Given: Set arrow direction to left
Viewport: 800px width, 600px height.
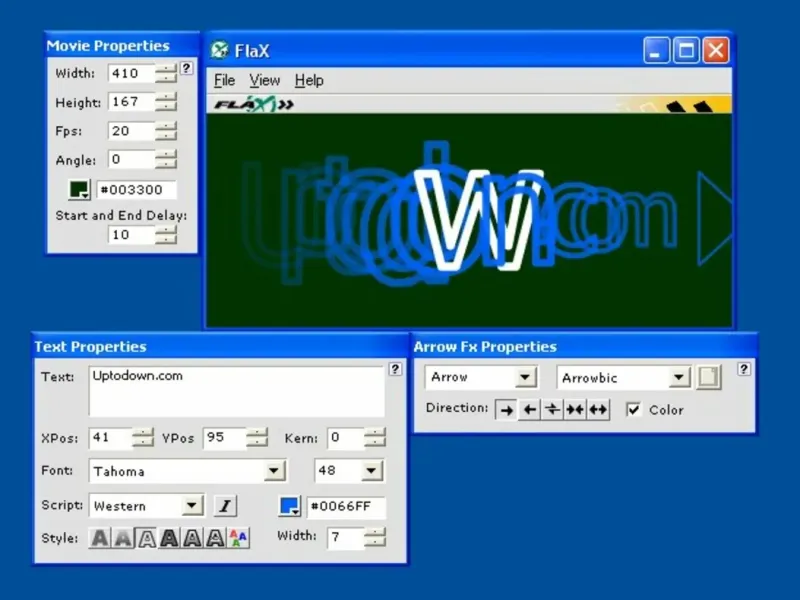Looking at the screenshot, I should 529,410.
